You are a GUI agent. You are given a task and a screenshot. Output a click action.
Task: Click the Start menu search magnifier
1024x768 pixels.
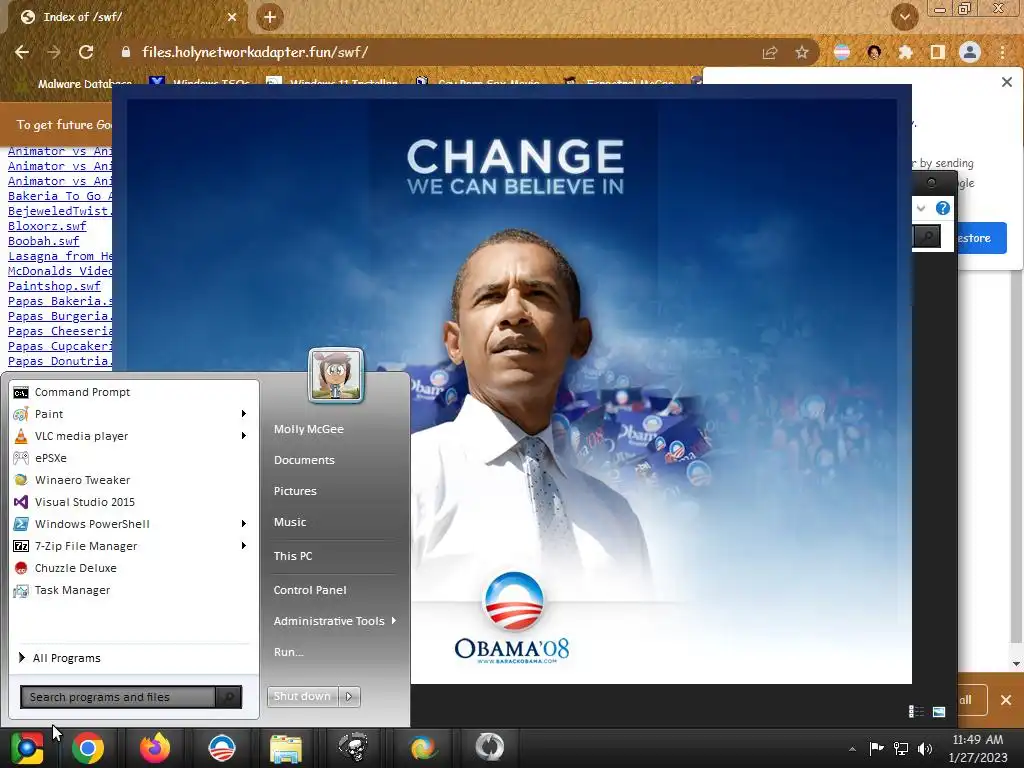[229, 697]
